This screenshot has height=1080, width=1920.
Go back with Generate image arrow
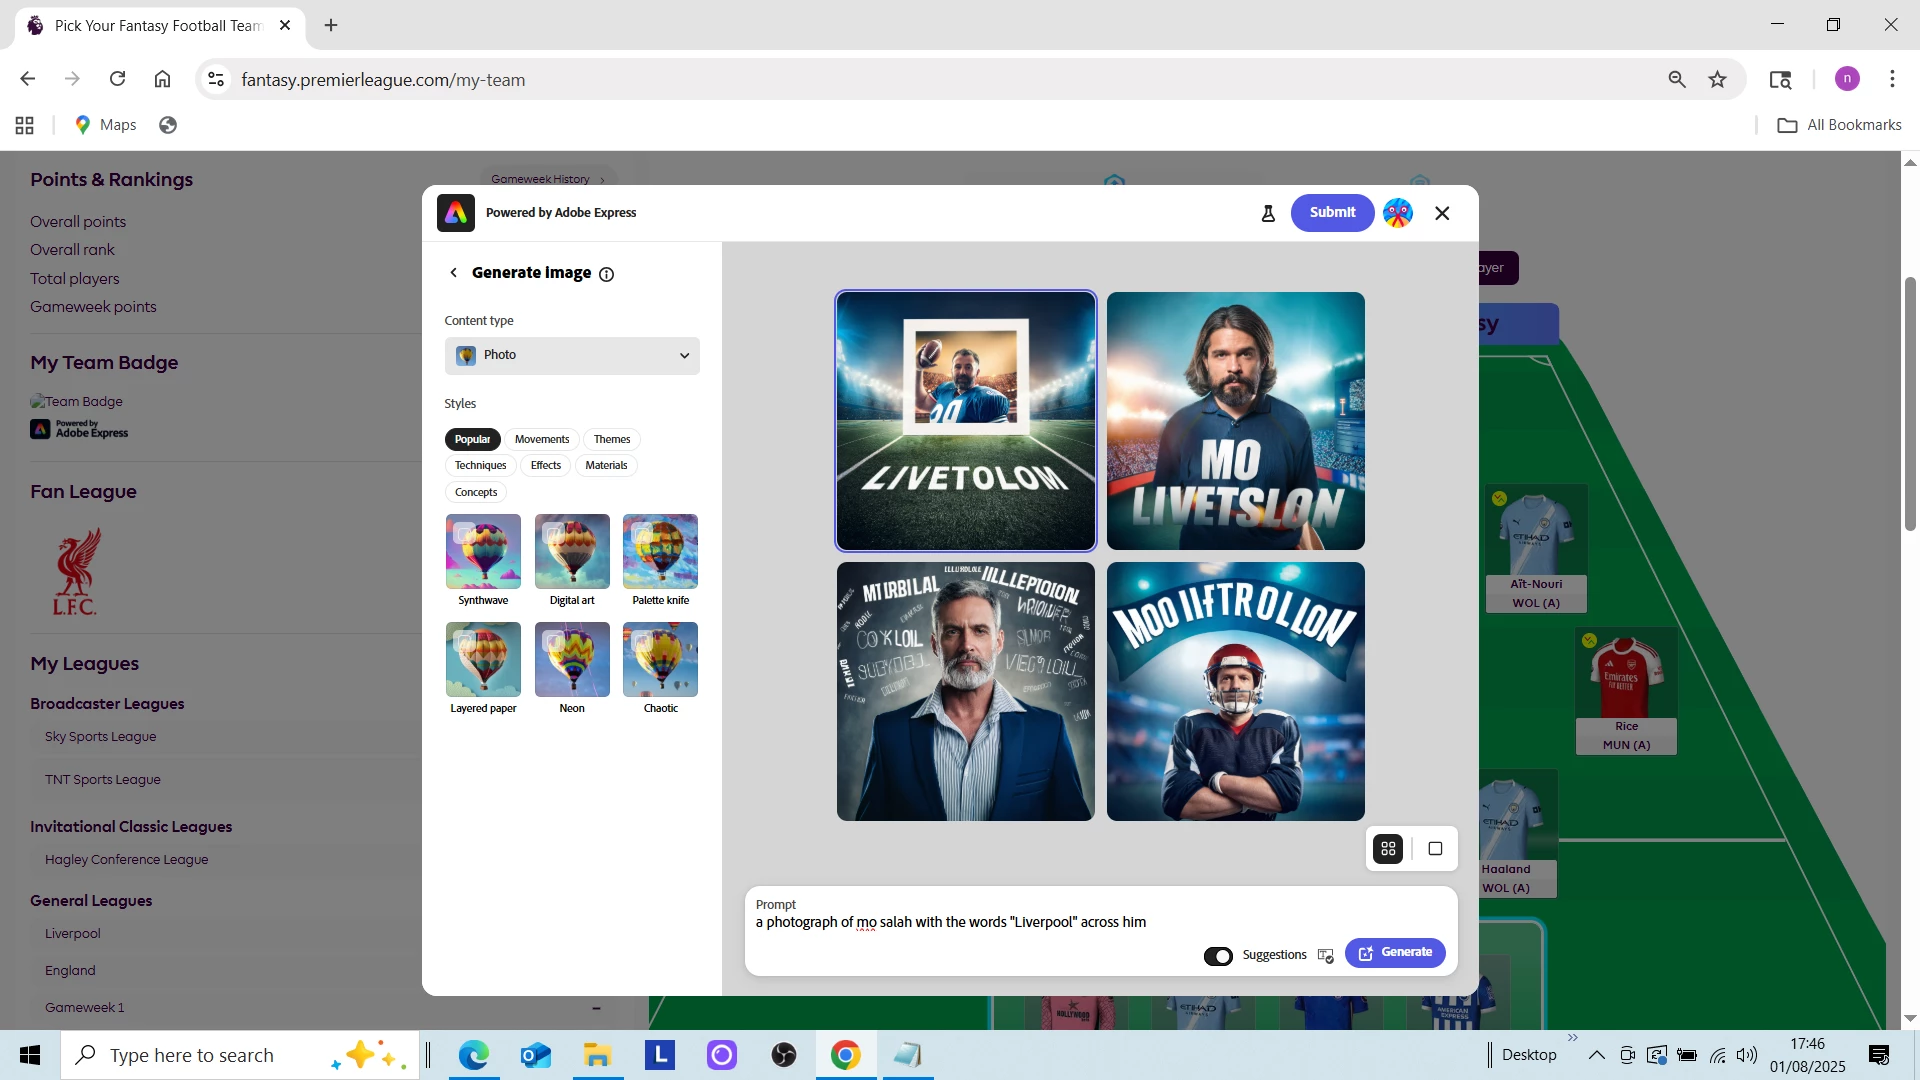coord(454,273)
